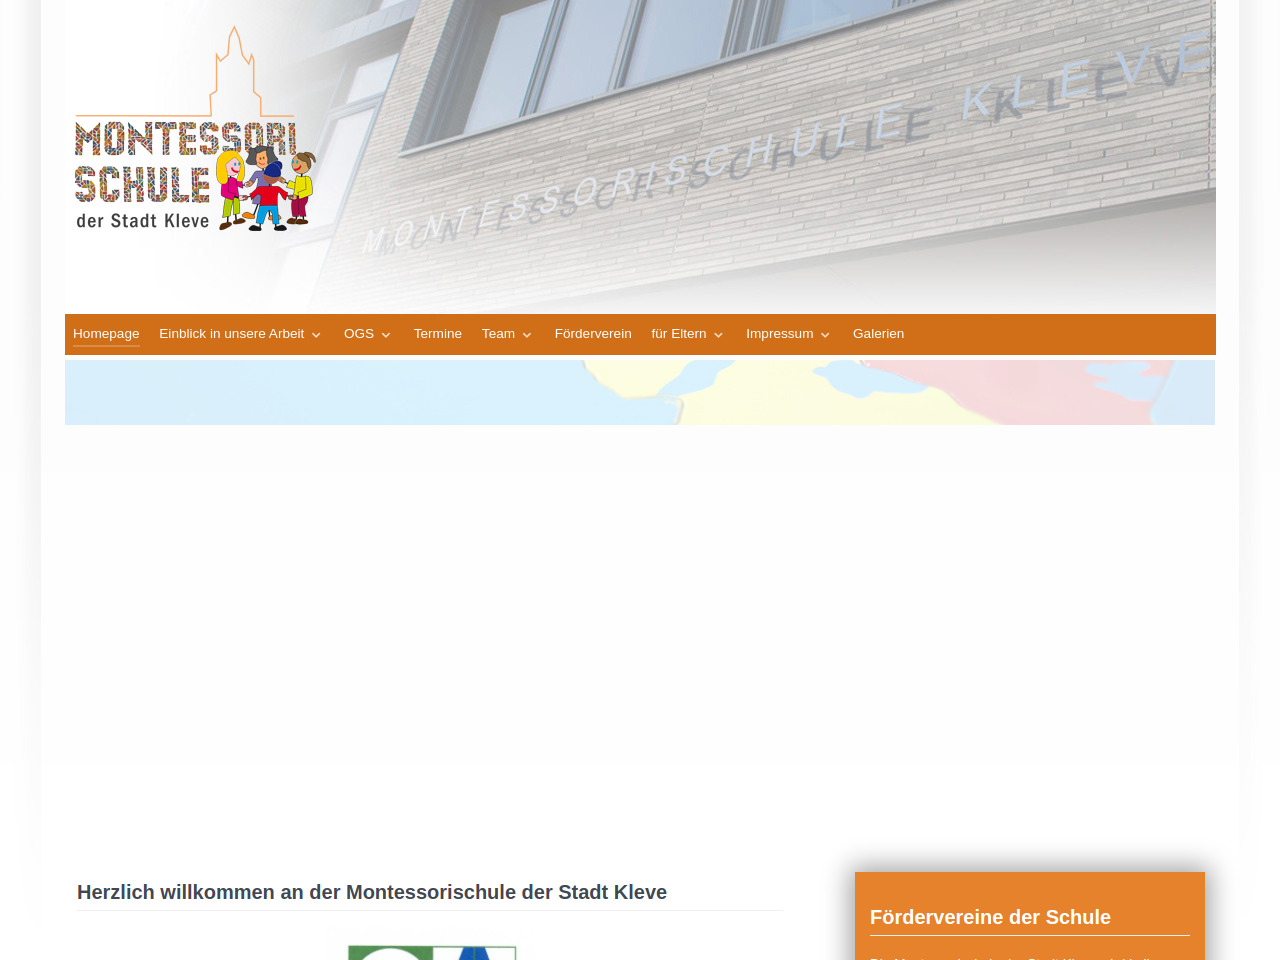
Task: Expand chevron beside 'Einblick in unsere Arbeit'
Action: coord(316,335)
